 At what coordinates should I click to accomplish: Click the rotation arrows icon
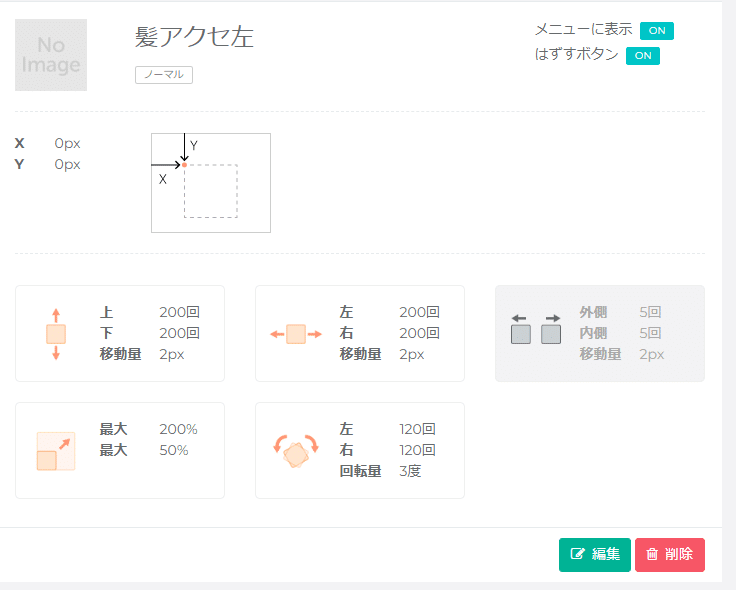[296, 451]
